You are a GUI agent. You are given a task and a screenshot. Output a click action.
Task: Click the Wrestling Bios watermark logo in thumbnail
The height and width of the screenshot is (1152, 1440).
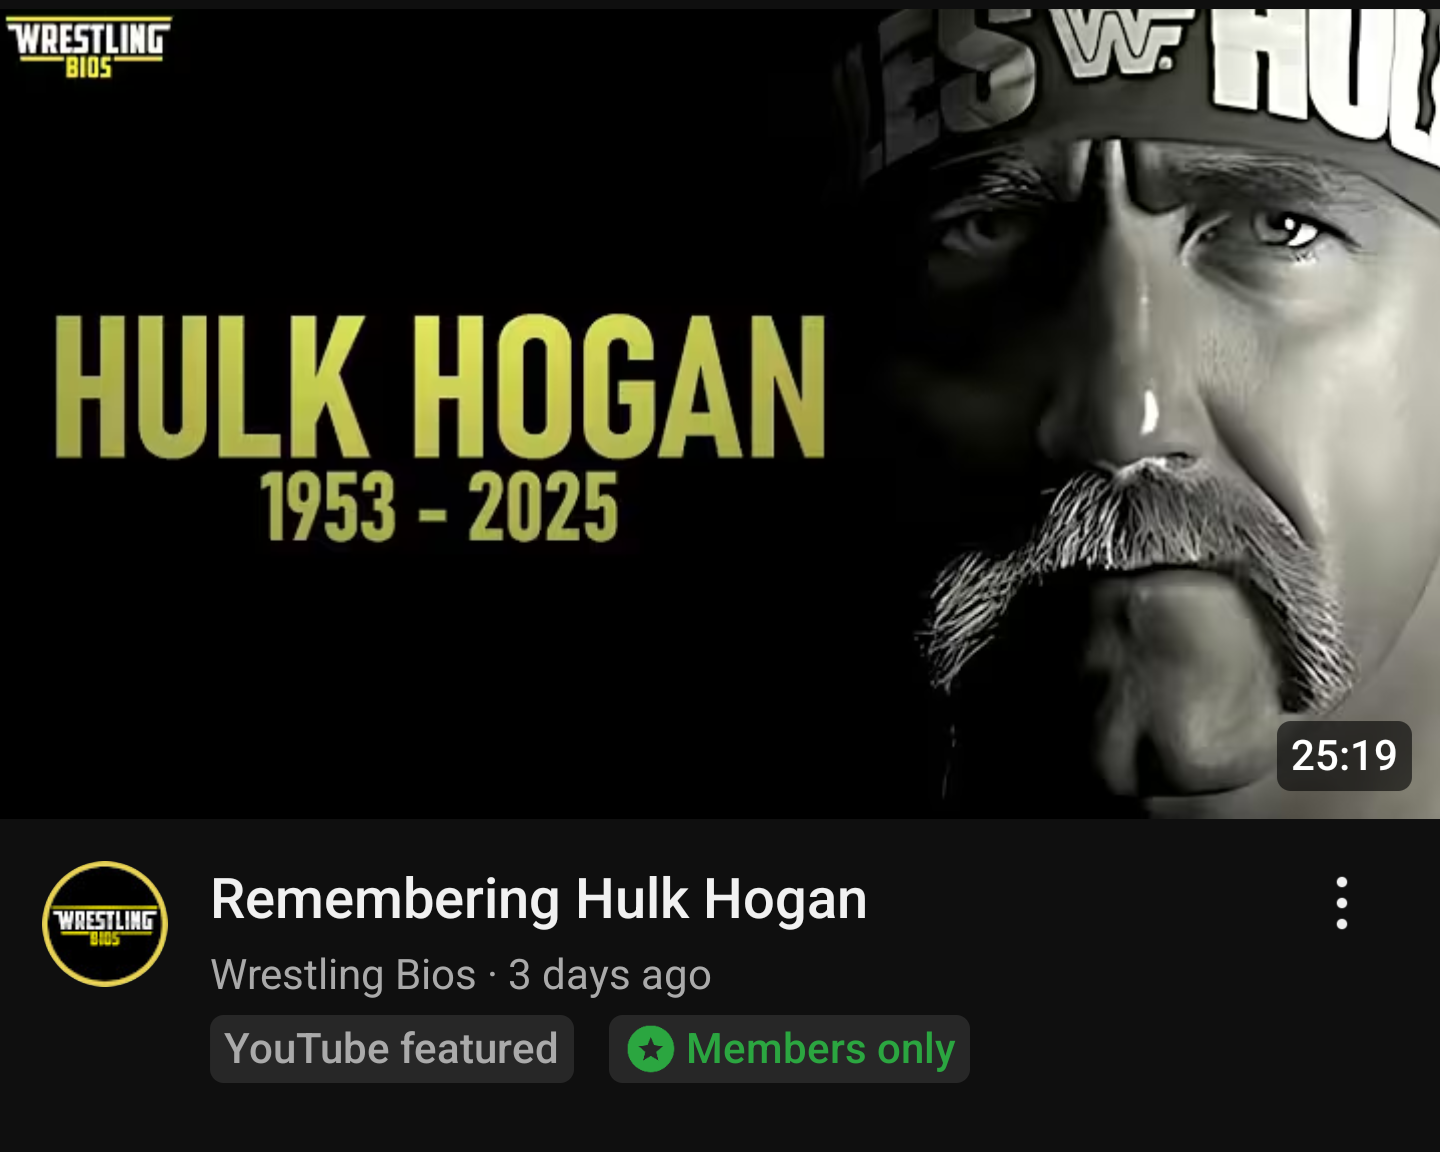(88, 46)
